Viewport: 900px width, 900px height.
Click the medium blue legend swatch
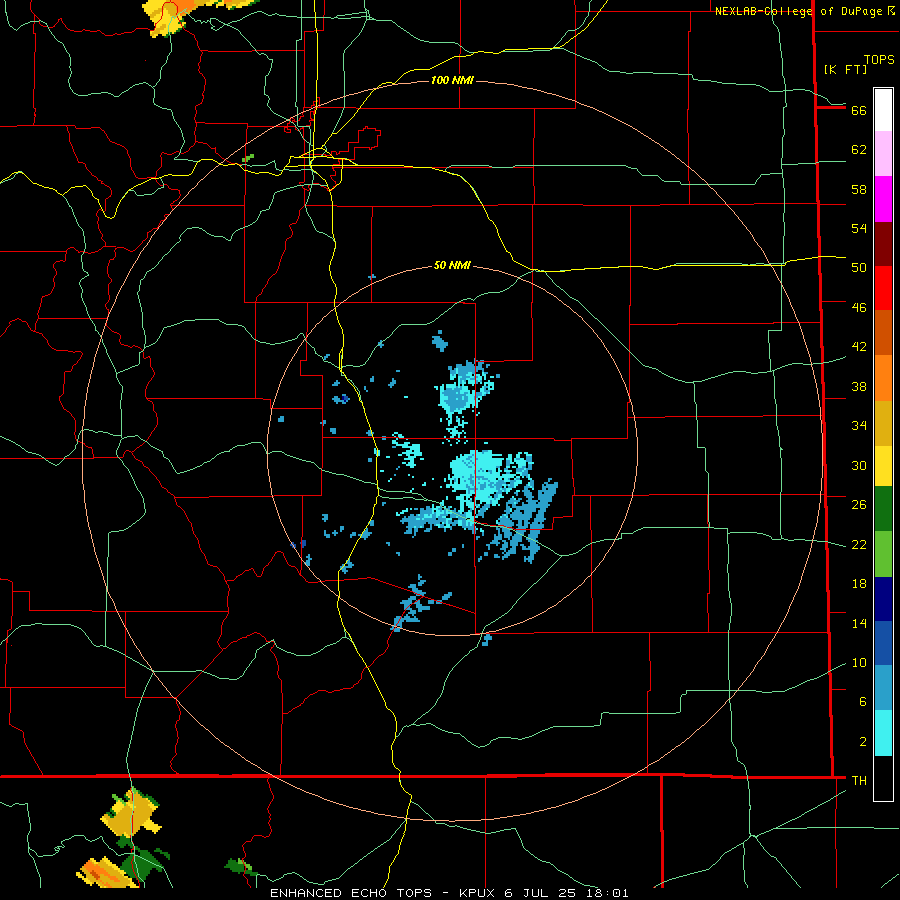[x=883, y=643]
